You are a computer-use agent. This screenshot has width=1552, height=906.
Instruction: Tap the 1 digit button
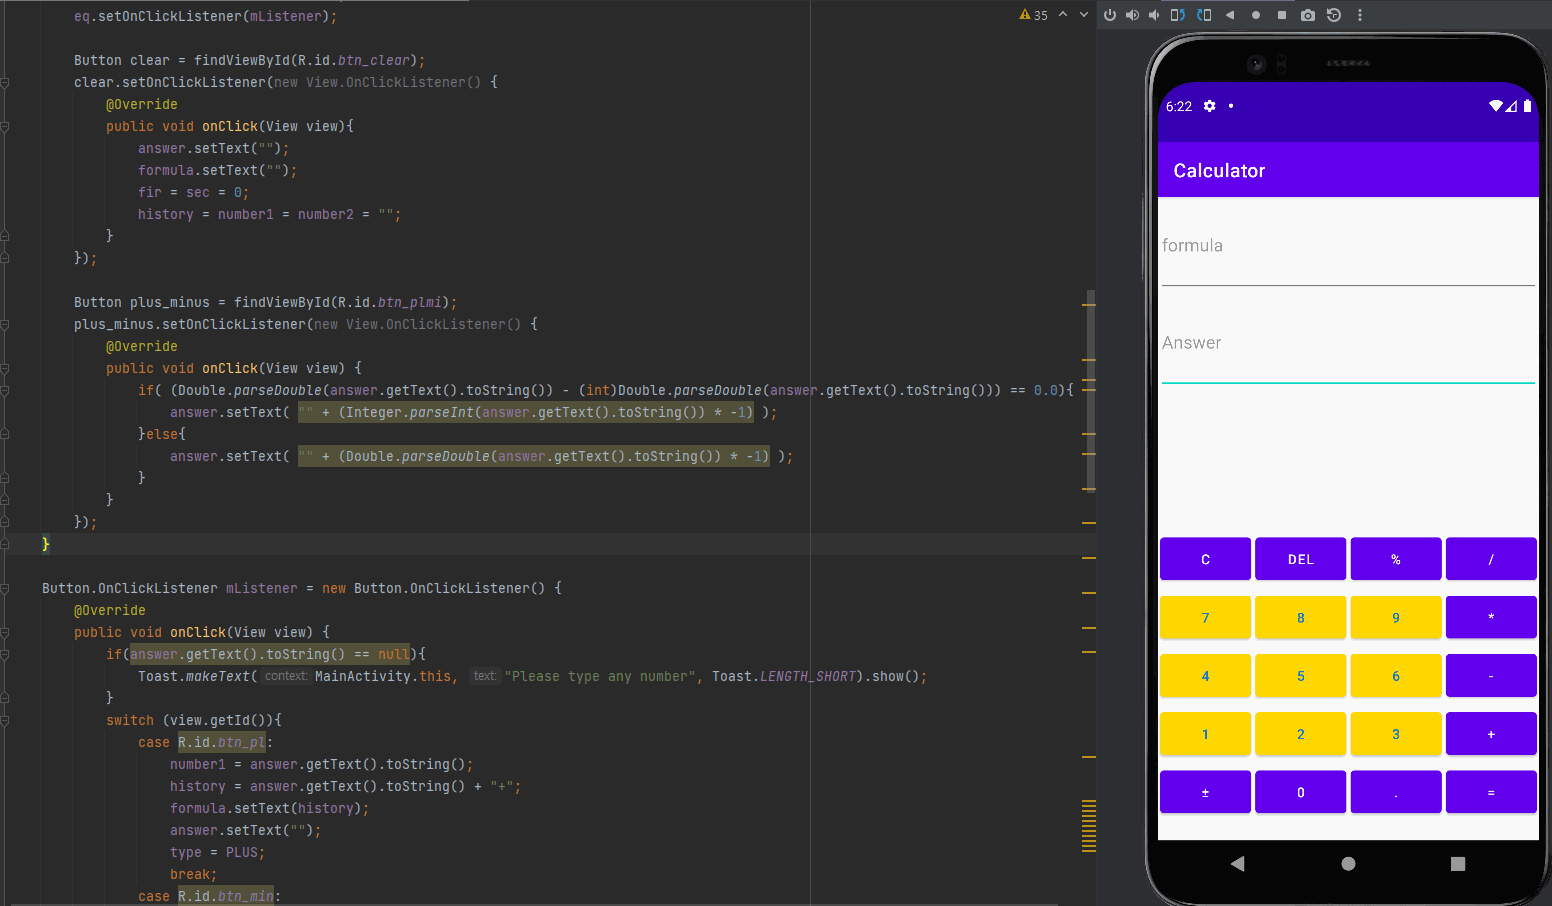(x=1205, y=734)
